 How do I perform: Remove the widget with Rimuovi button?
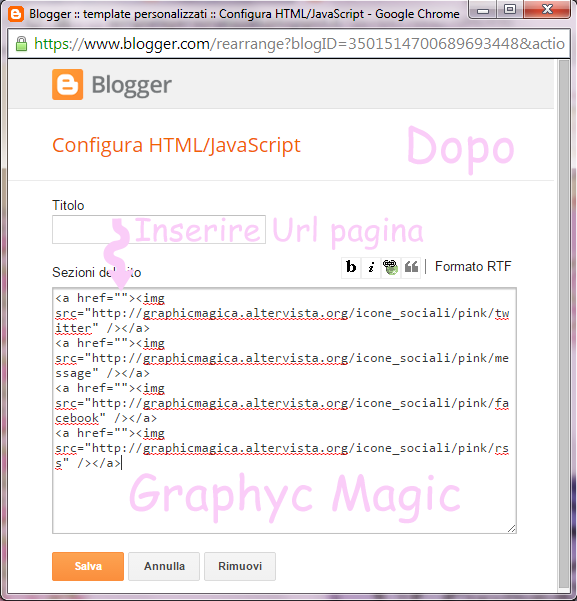(x=240, y=566)
